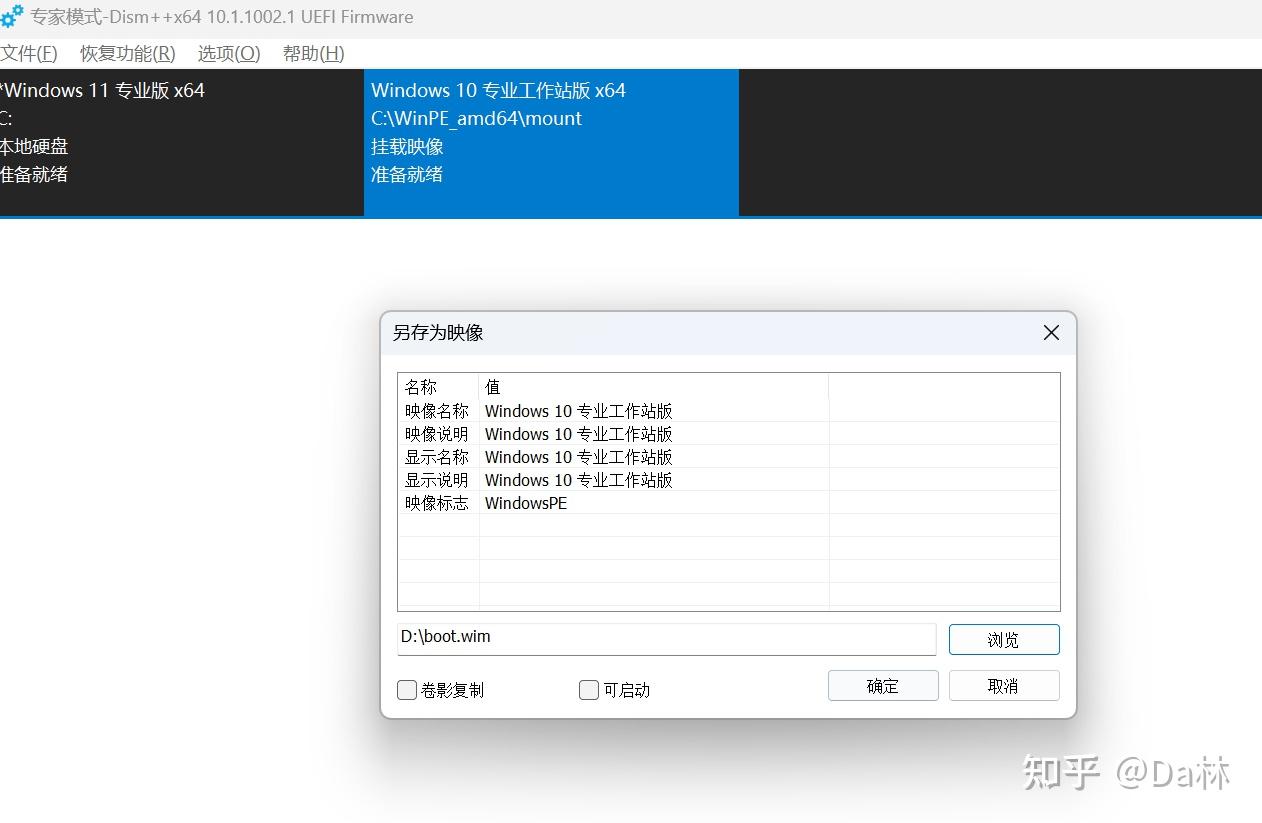Click the D:\boot.wim path field
The height and width of the screenshot is (823, 1262).
point(666,639)
